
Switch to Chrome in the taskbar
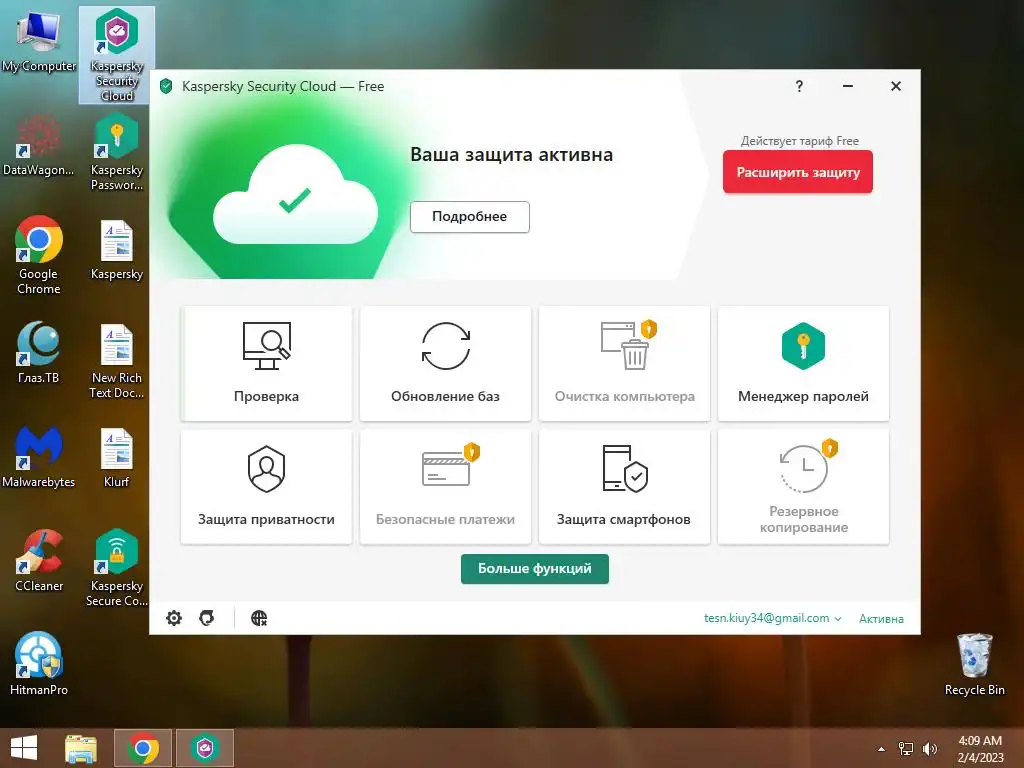tap(143, 748)
